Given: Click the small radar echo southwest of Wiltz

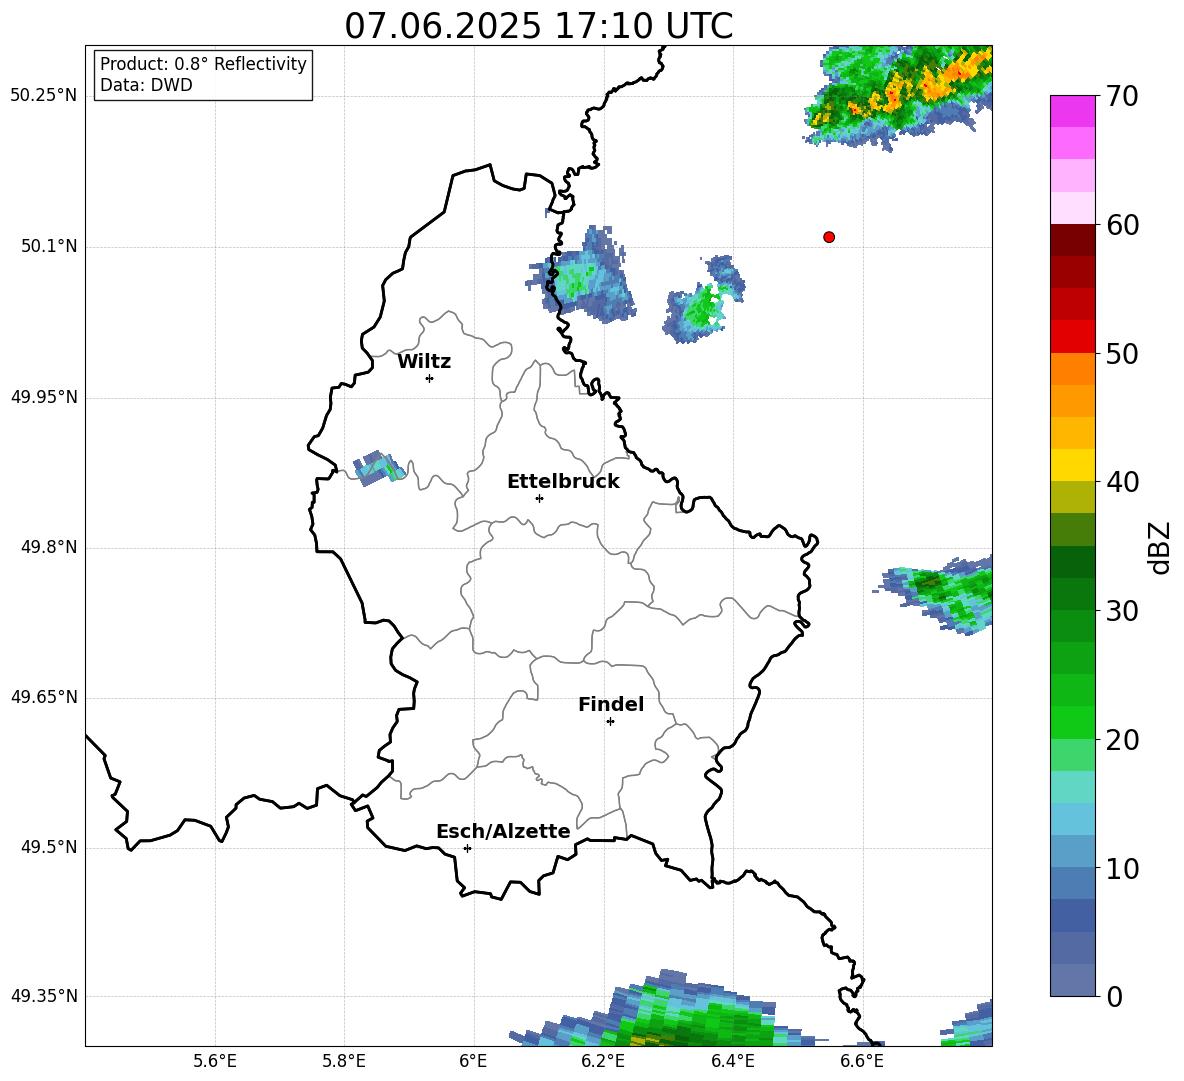Looking at the screenshot, I should tap(380, 468).
